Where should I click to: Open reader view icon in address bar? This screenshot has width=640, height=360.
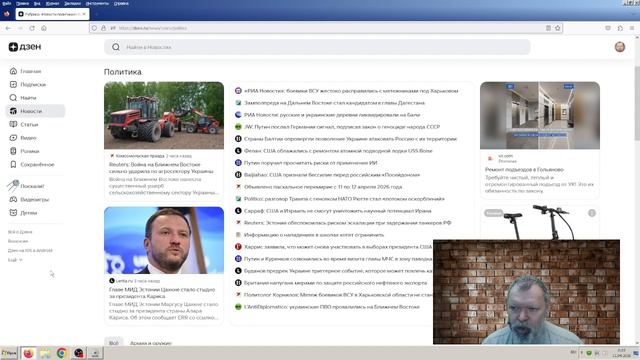[548, 28]
